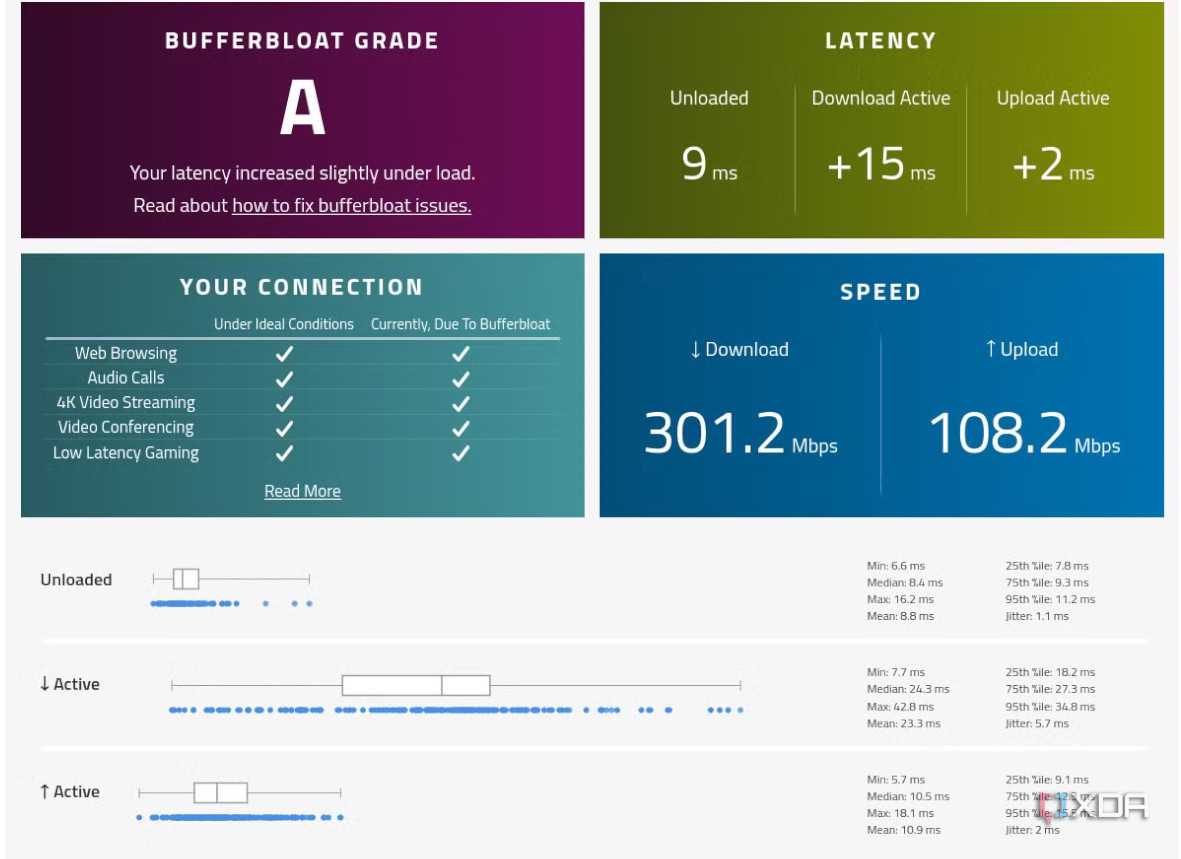This screenshot has width=1181, height=859.
Task: Click the SPEED heading
Action: (880, 292)
